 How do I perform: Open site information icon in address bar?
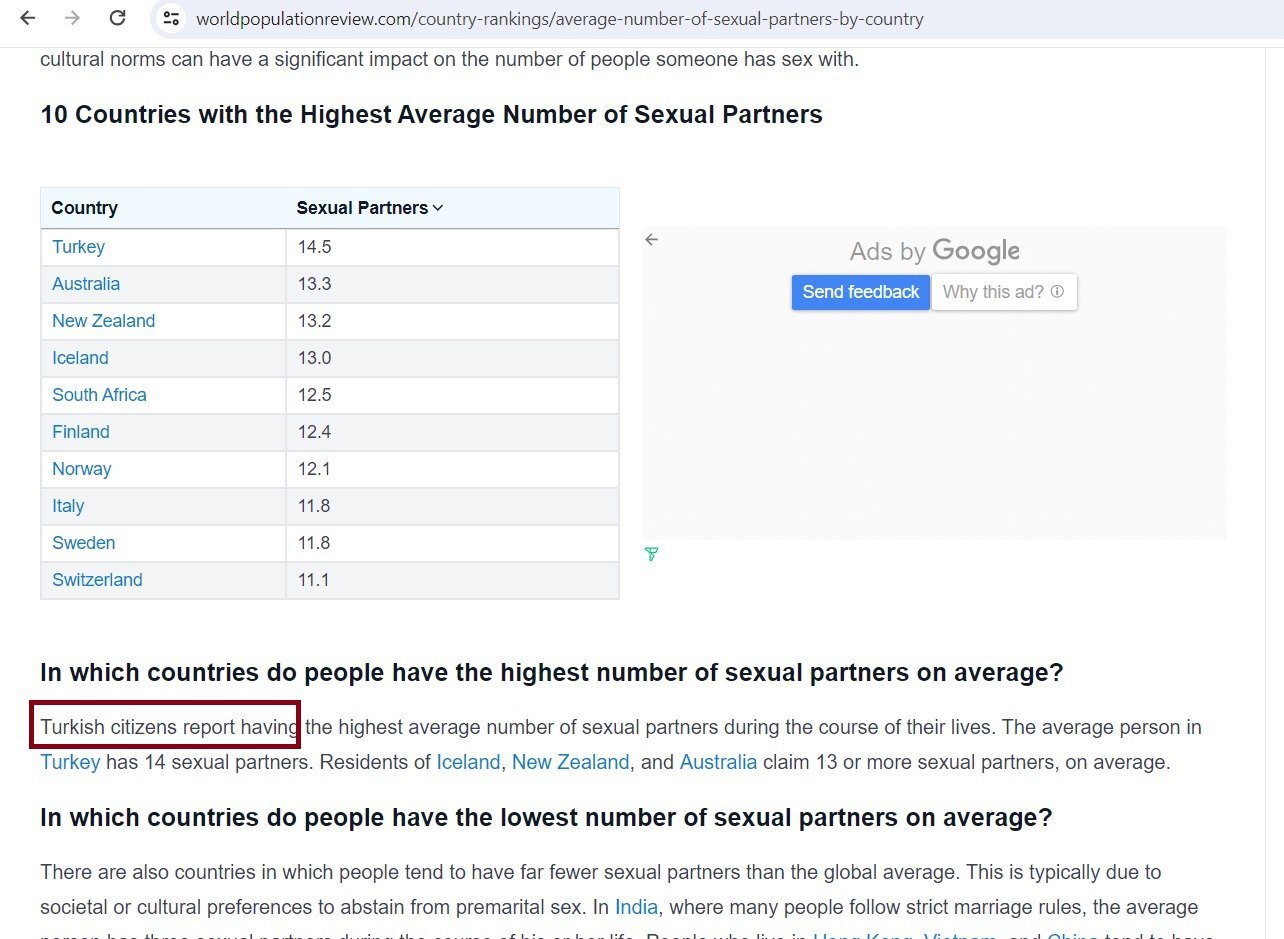[171, 19]
